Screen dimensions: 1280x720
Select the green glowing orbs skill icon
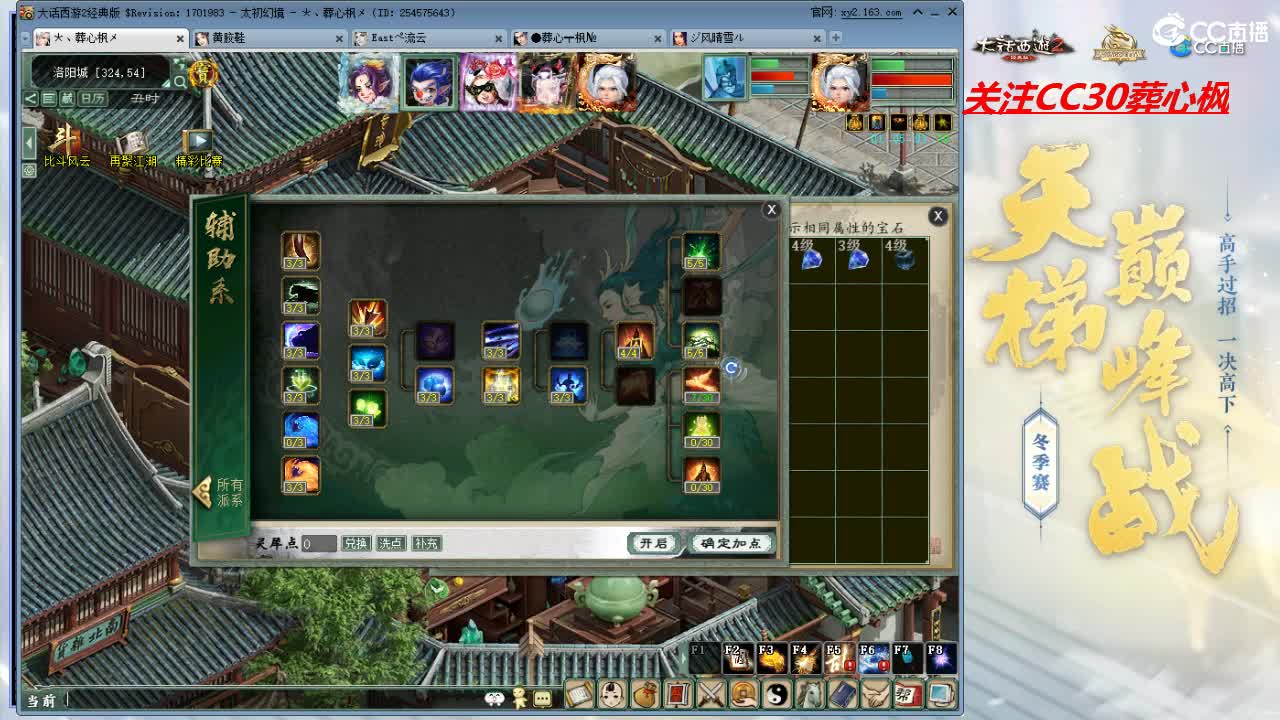[x=367, y=408]
